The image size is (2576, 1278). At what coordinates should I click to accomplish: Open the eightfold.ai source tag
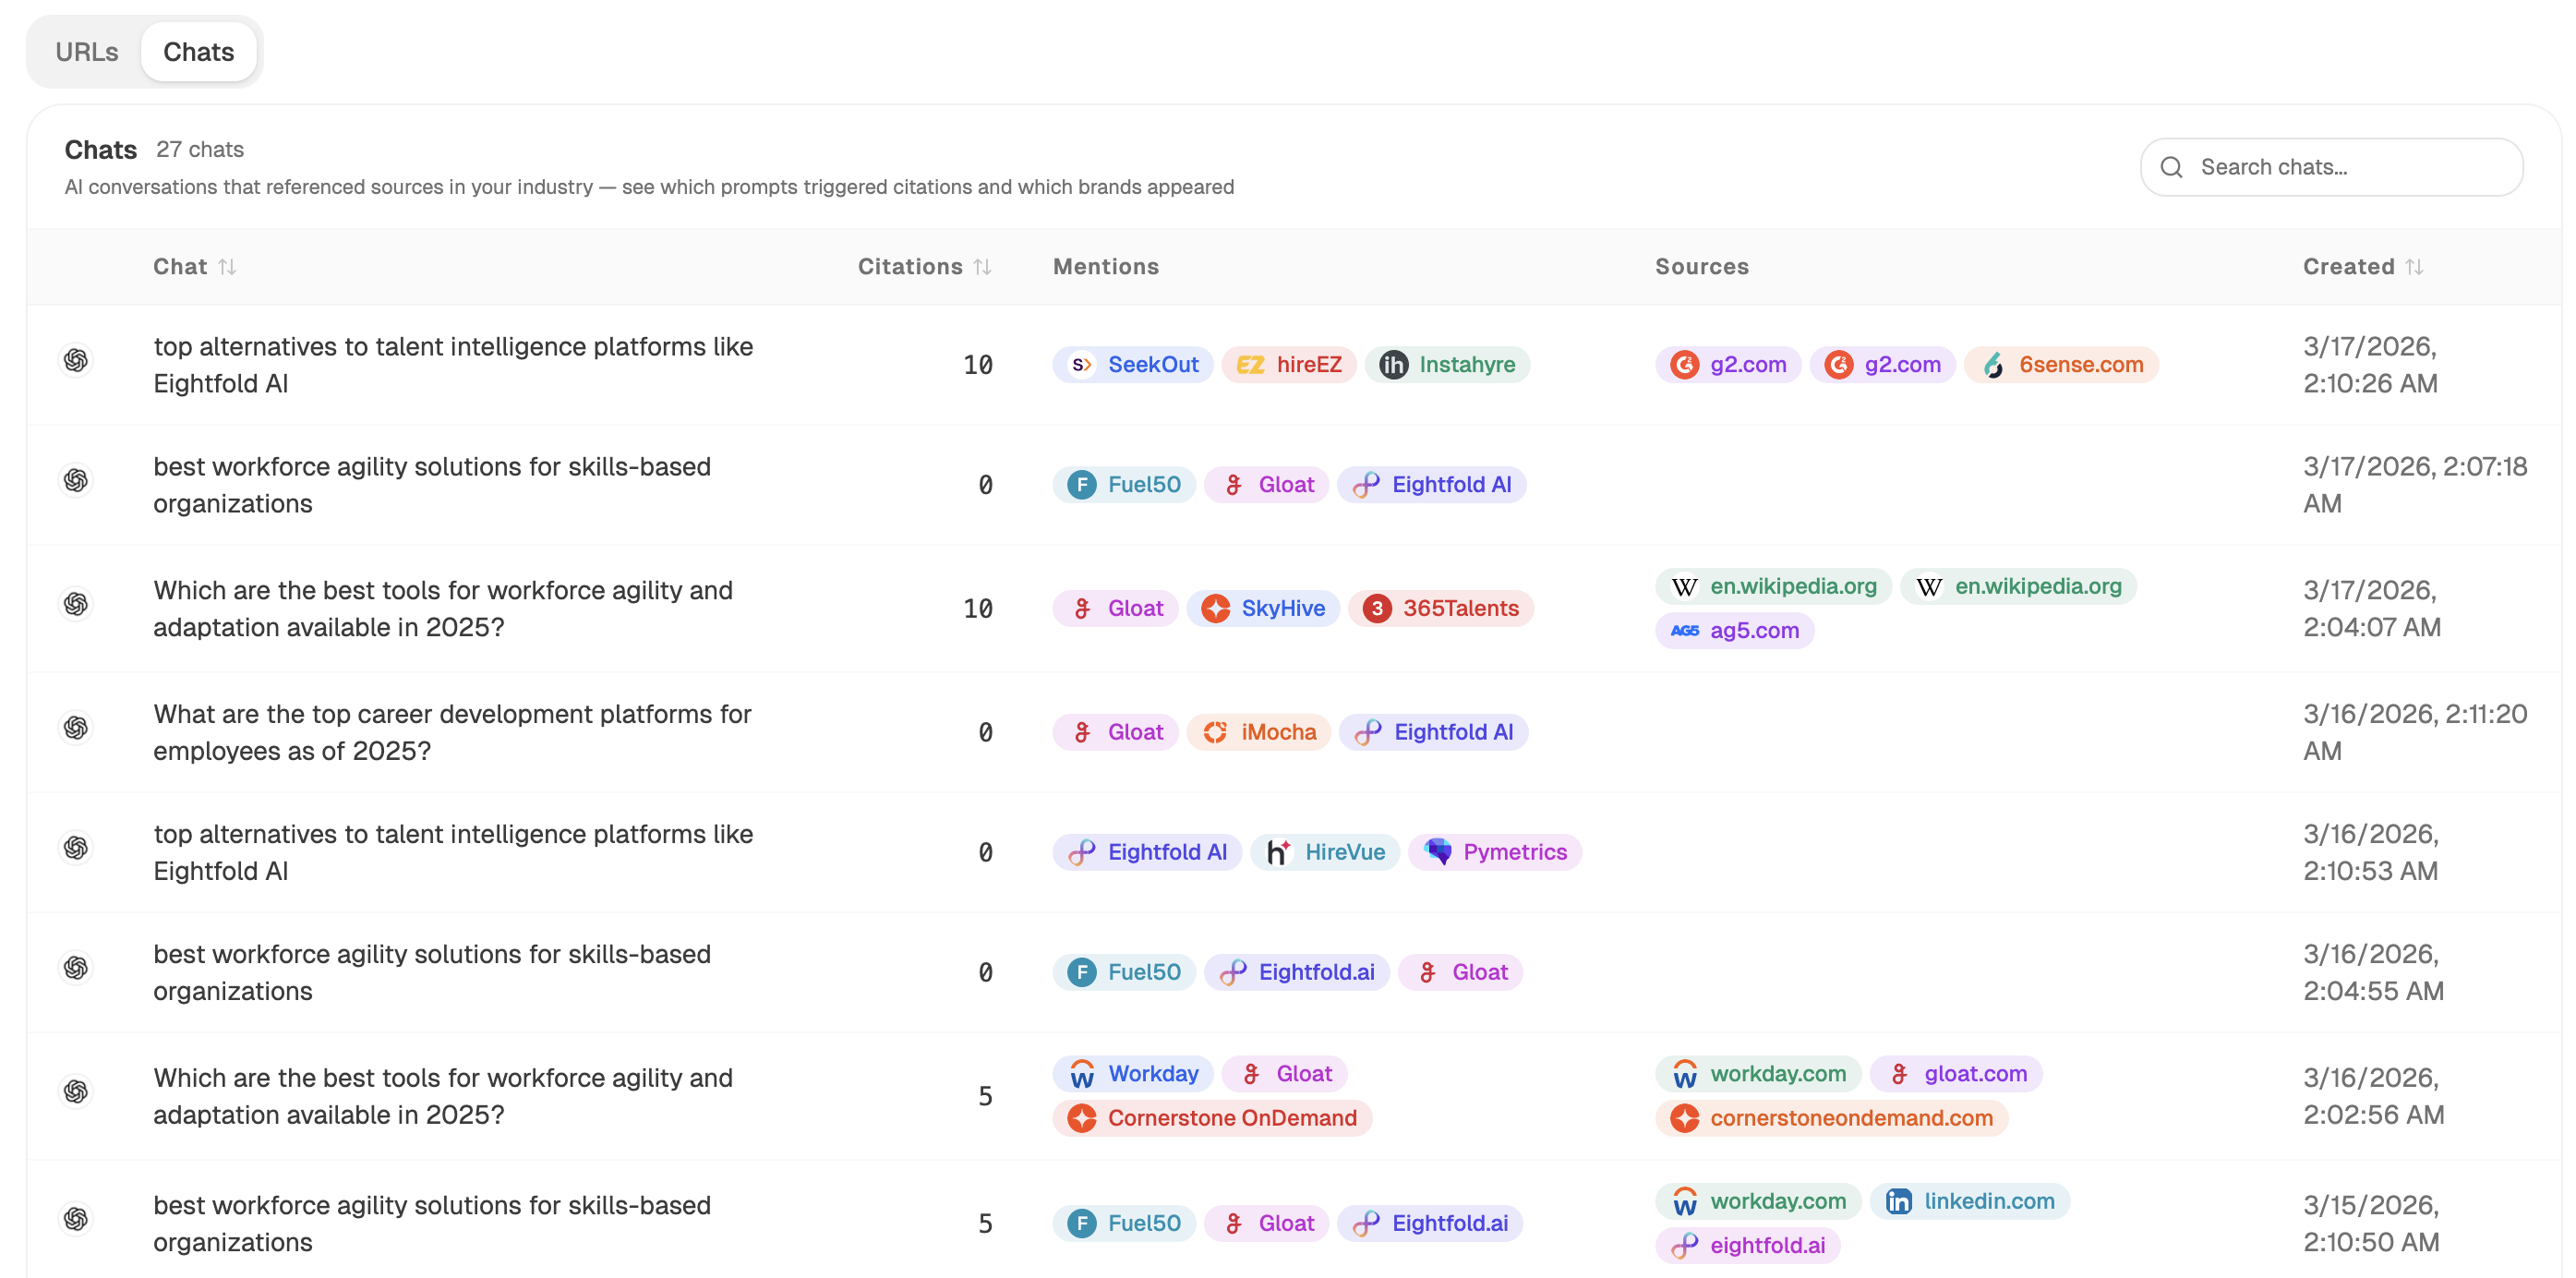[x=1746, y=1247]
